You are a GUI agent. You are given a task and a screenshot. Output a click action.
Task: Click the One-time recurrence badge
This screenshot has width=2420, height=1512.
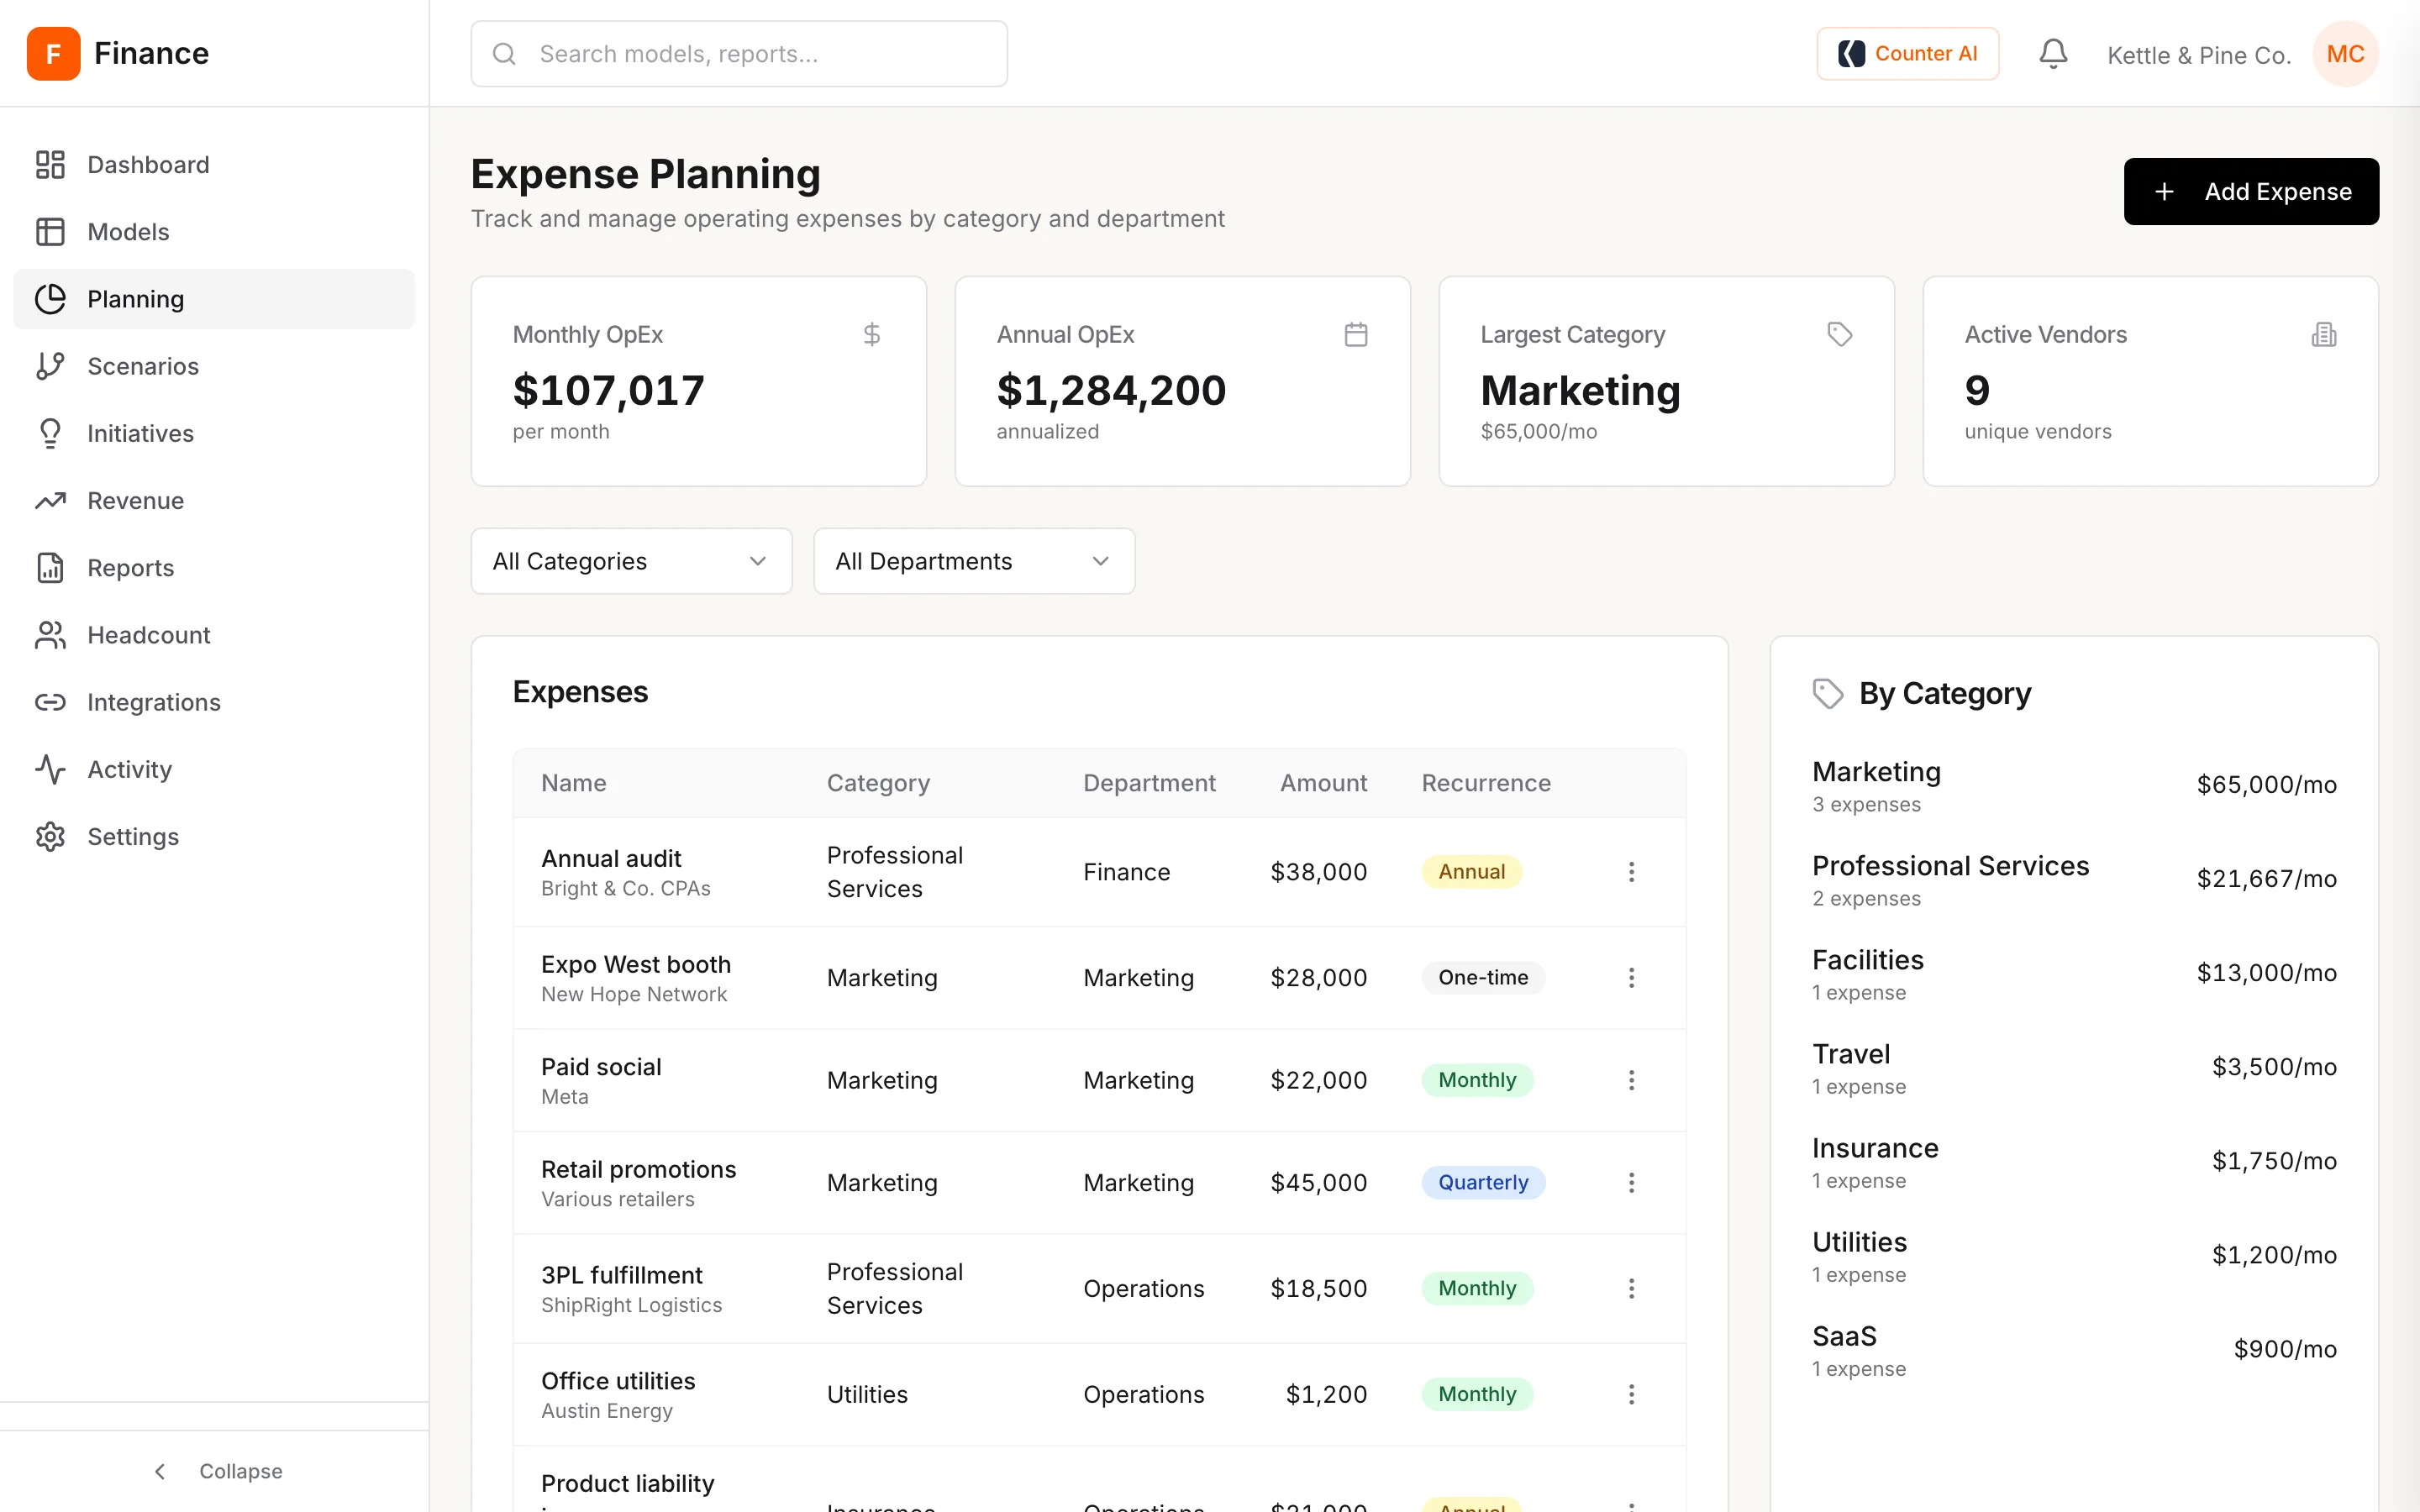(1483, 977)
